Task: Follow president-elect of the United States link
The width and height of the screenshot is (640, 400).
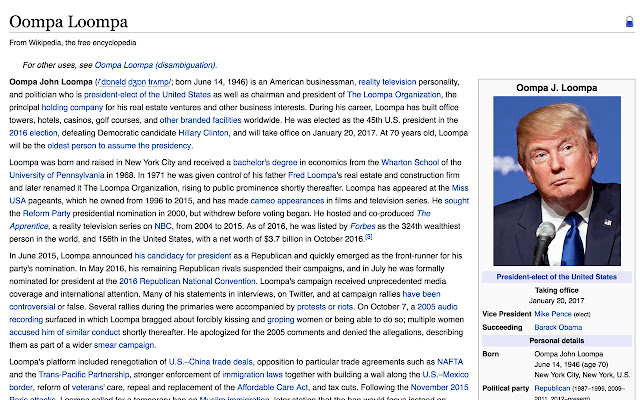Action: 147,95
